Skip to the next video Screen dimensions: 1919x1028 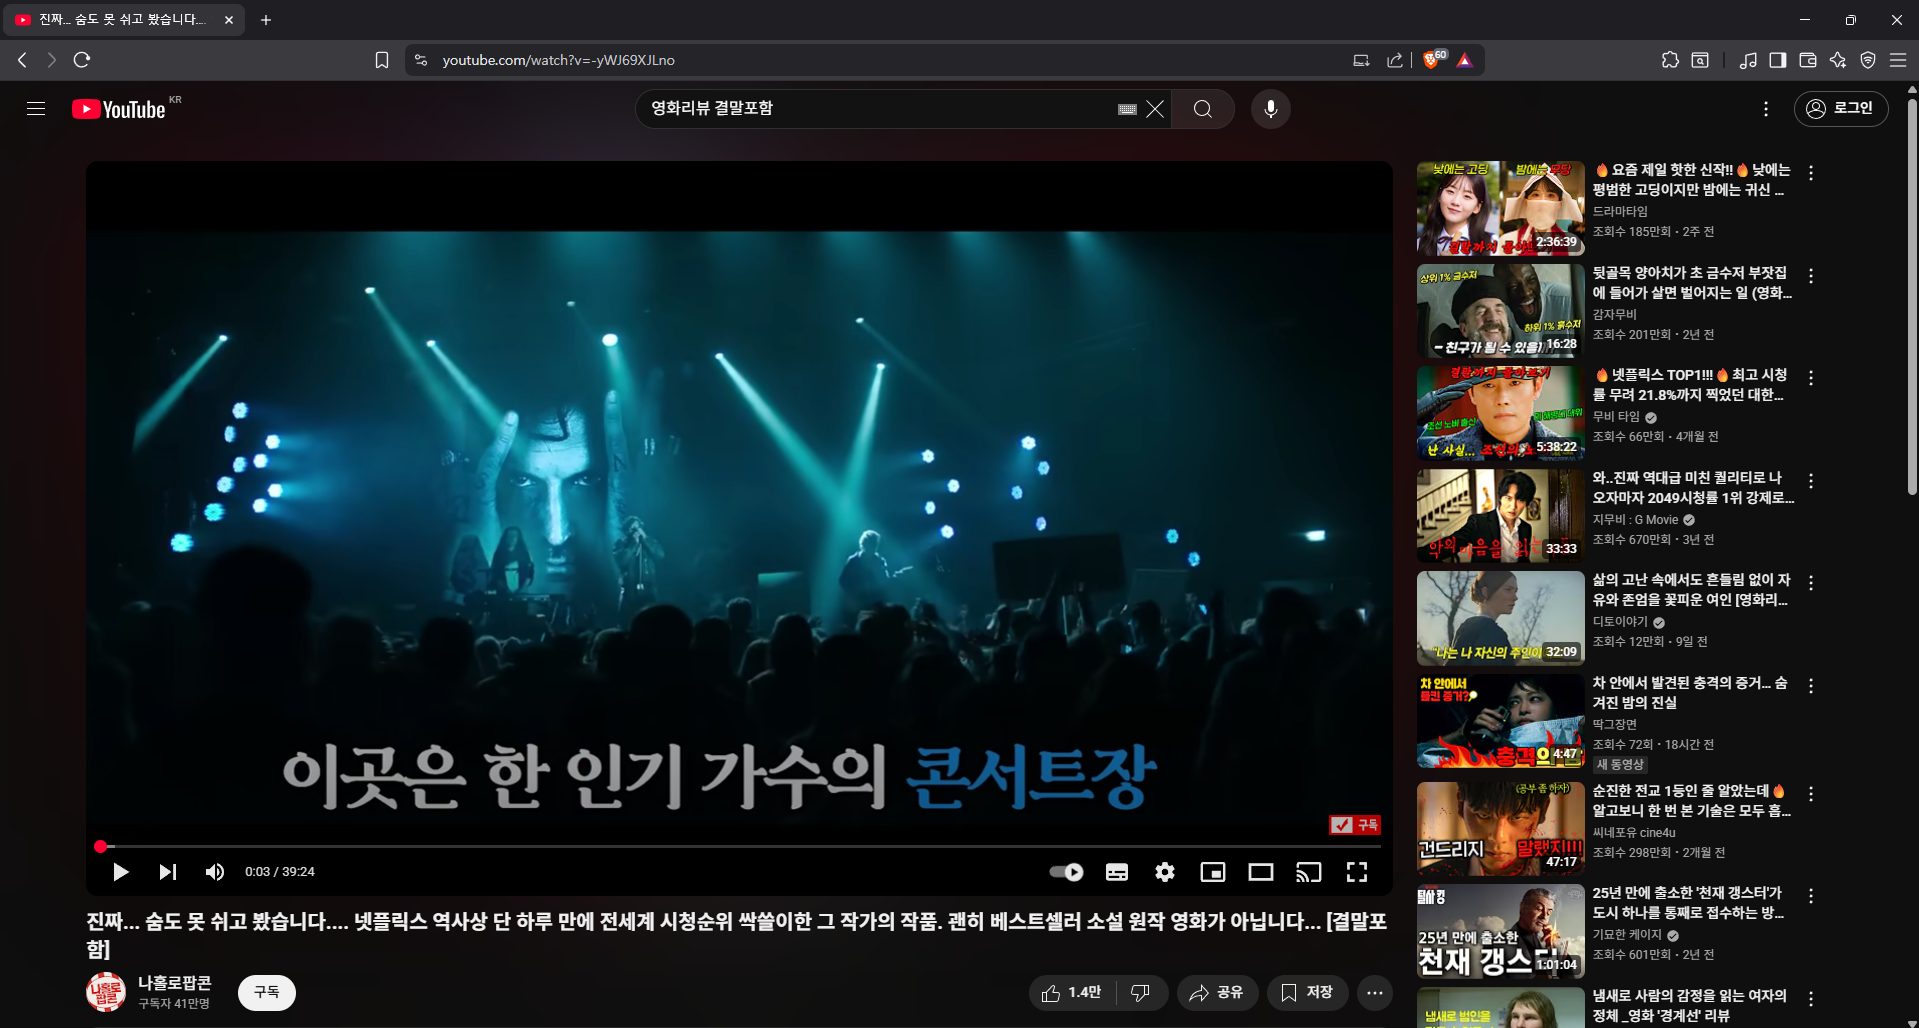[x=167, y=872]
